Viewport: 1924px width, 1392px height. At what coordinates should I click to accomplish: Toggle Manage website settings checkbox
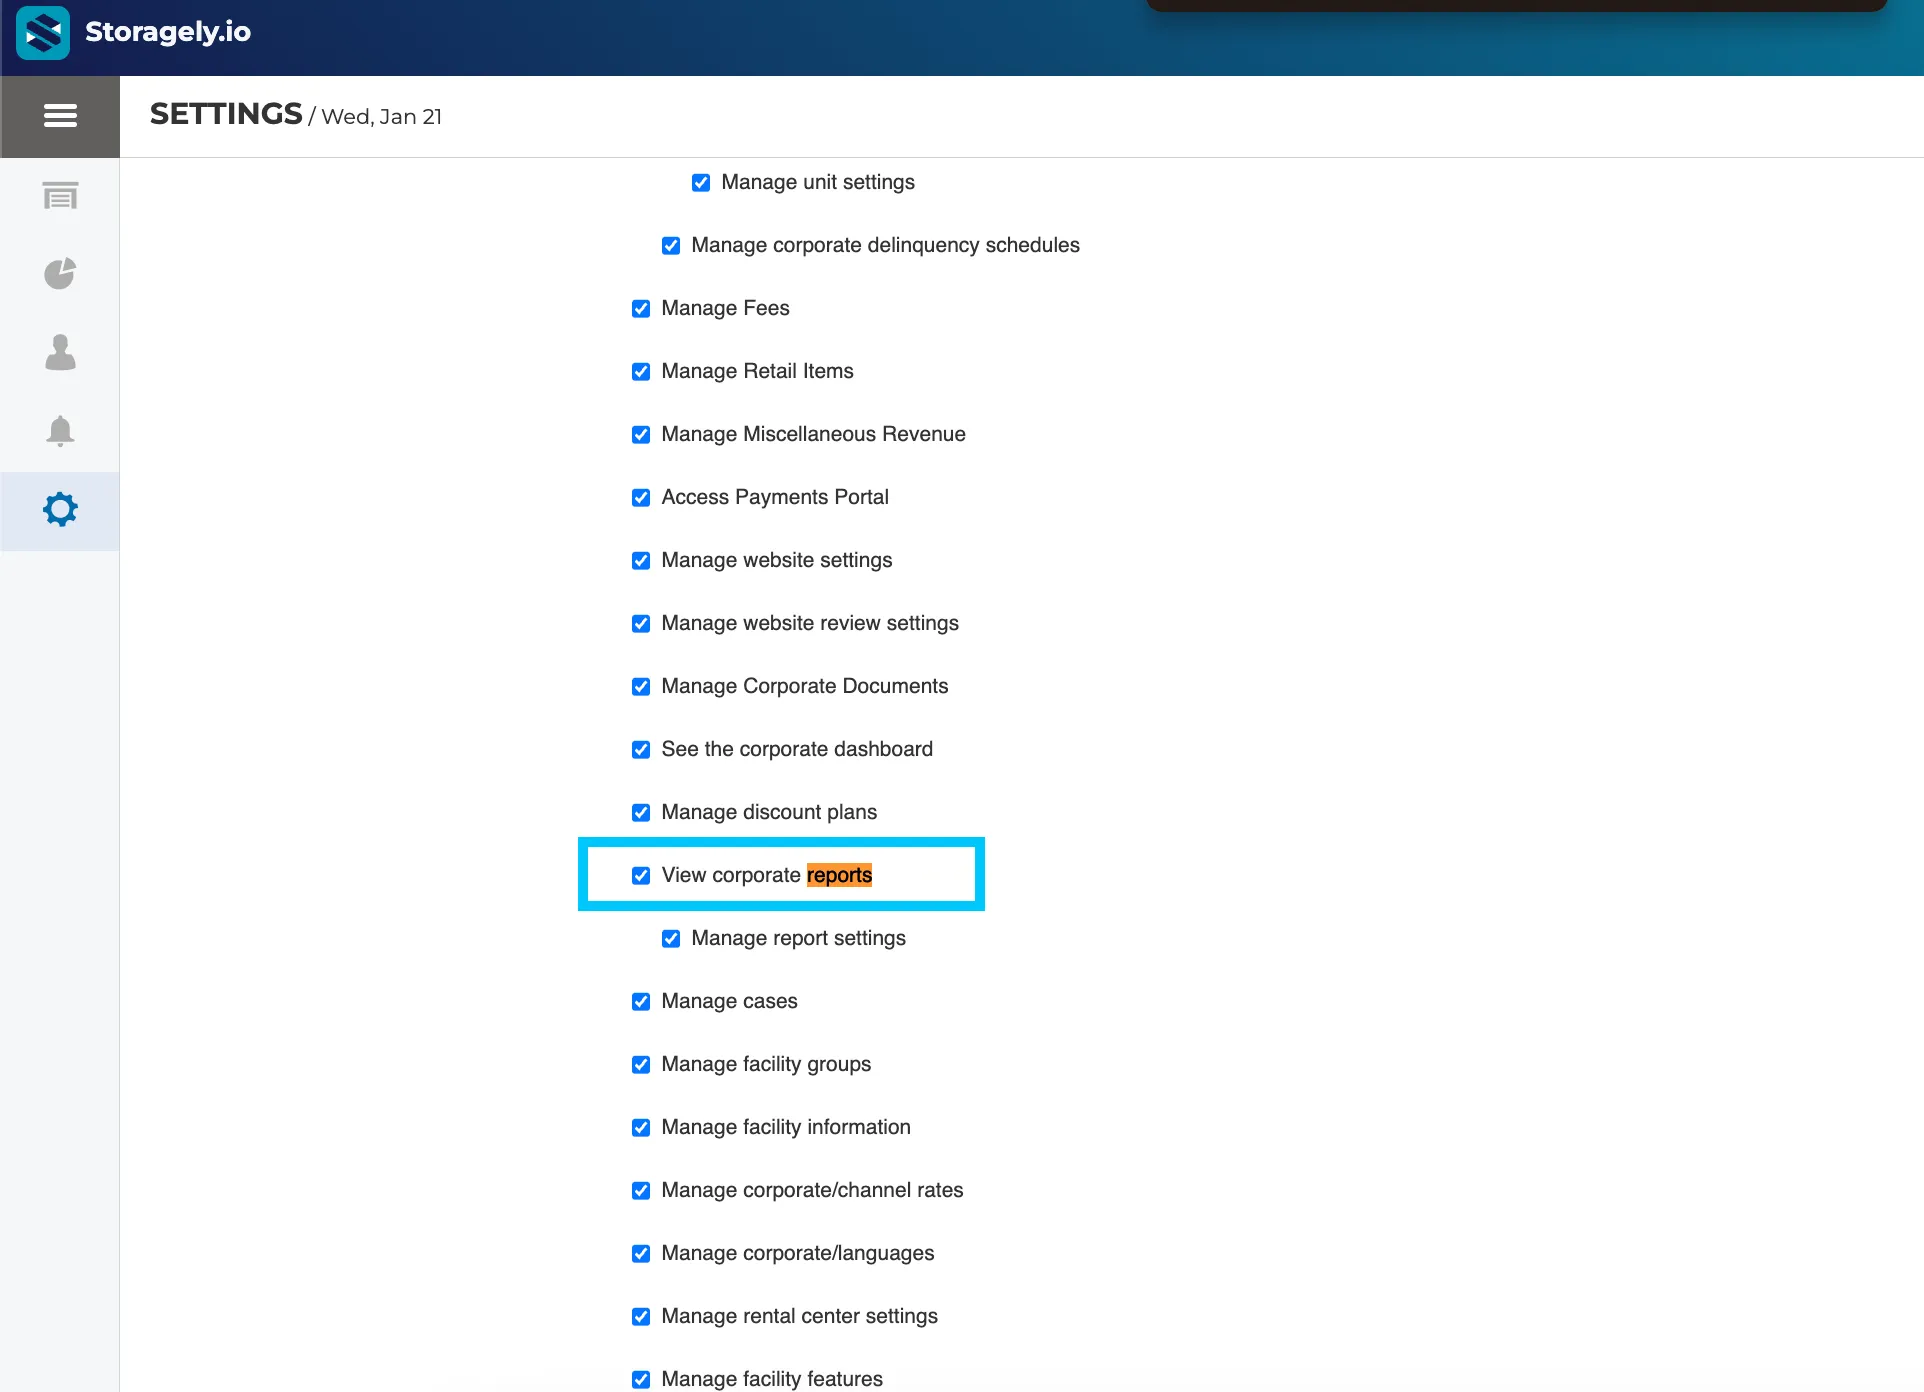click(x=641, y=560)
